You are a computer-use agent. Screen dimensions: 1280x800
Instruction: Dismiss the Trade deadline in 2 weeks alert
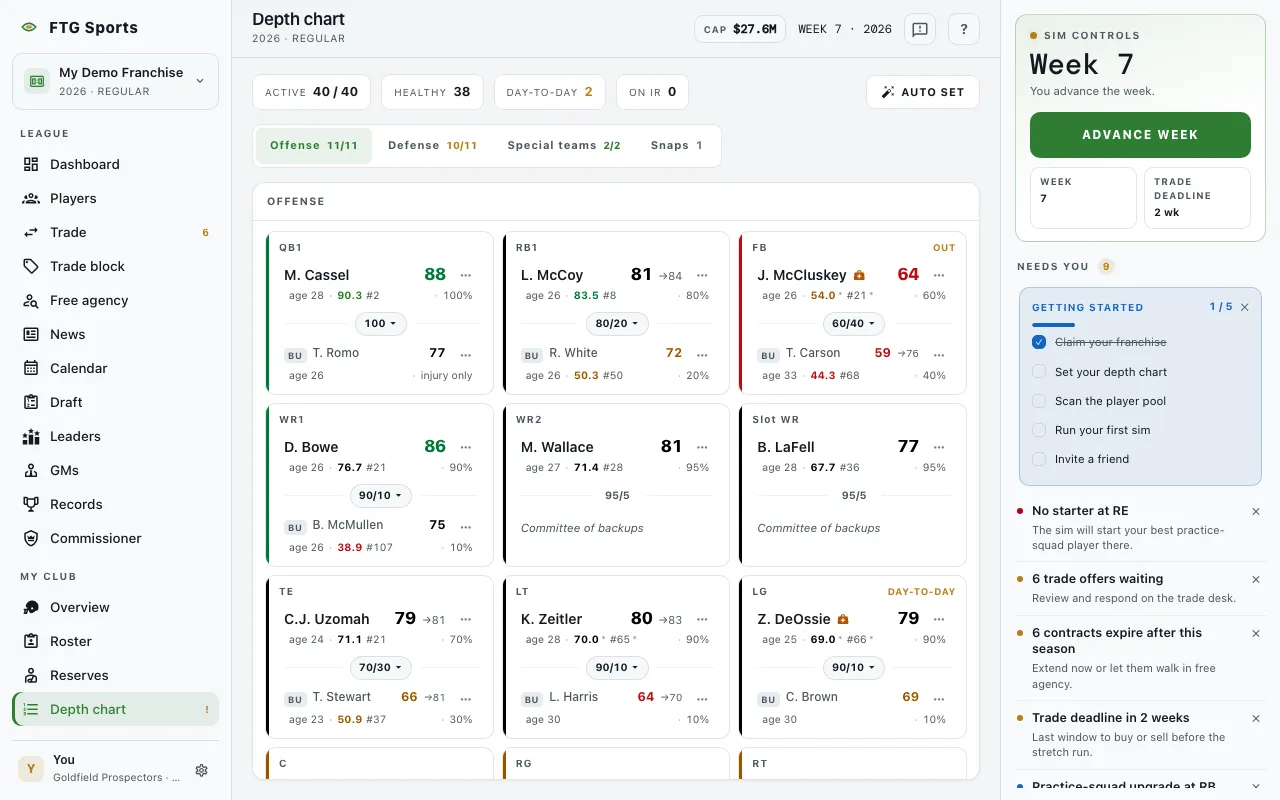1256,718
